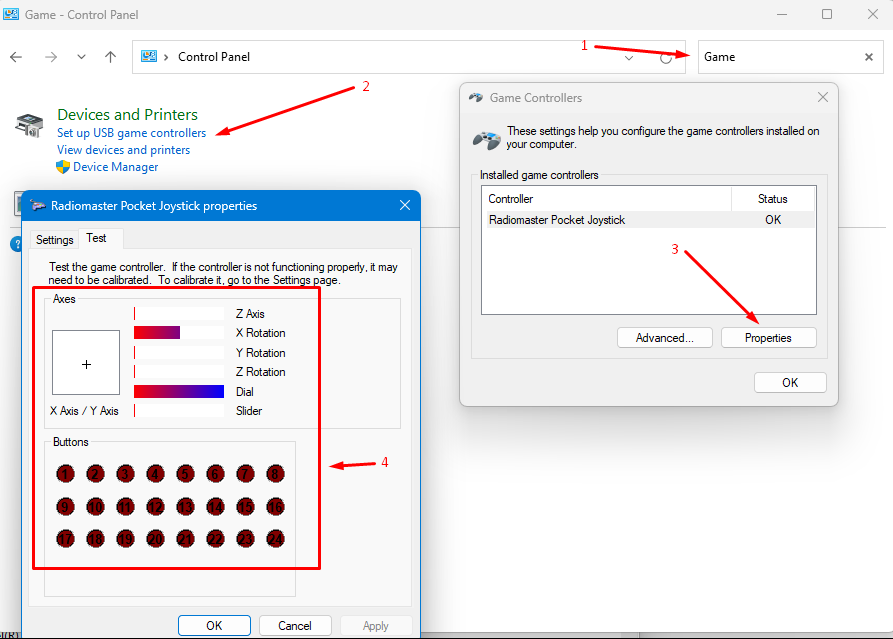Click the Devices and Printers icon
Viewport: 893px width, 639px height.
point(29,125)
